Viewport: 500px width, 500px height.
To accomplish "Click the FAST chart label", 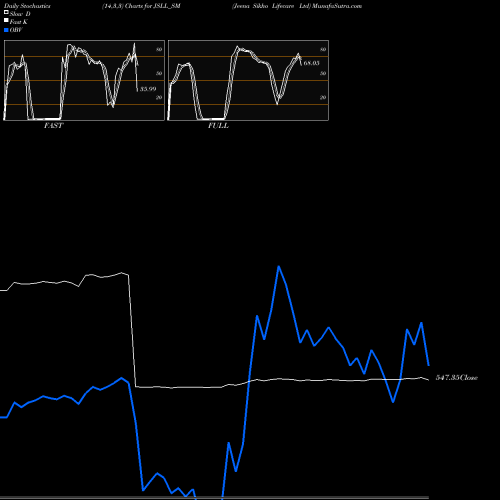I will 53,126.
